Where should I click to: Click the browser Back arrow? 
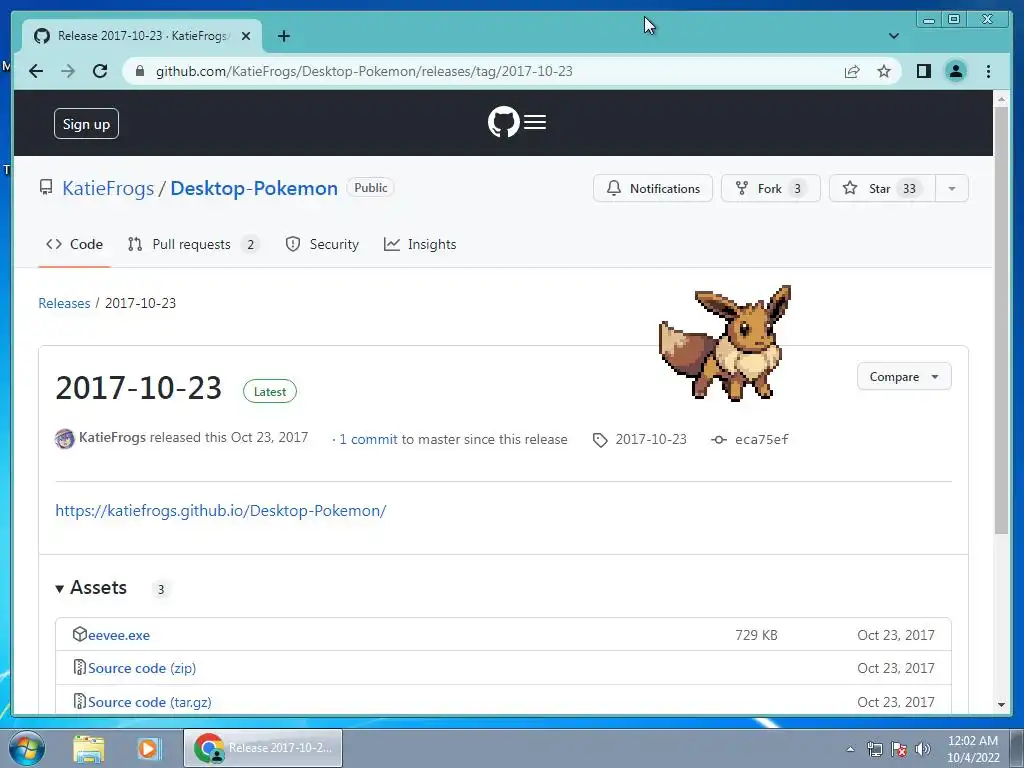click(x=36, y=71)
